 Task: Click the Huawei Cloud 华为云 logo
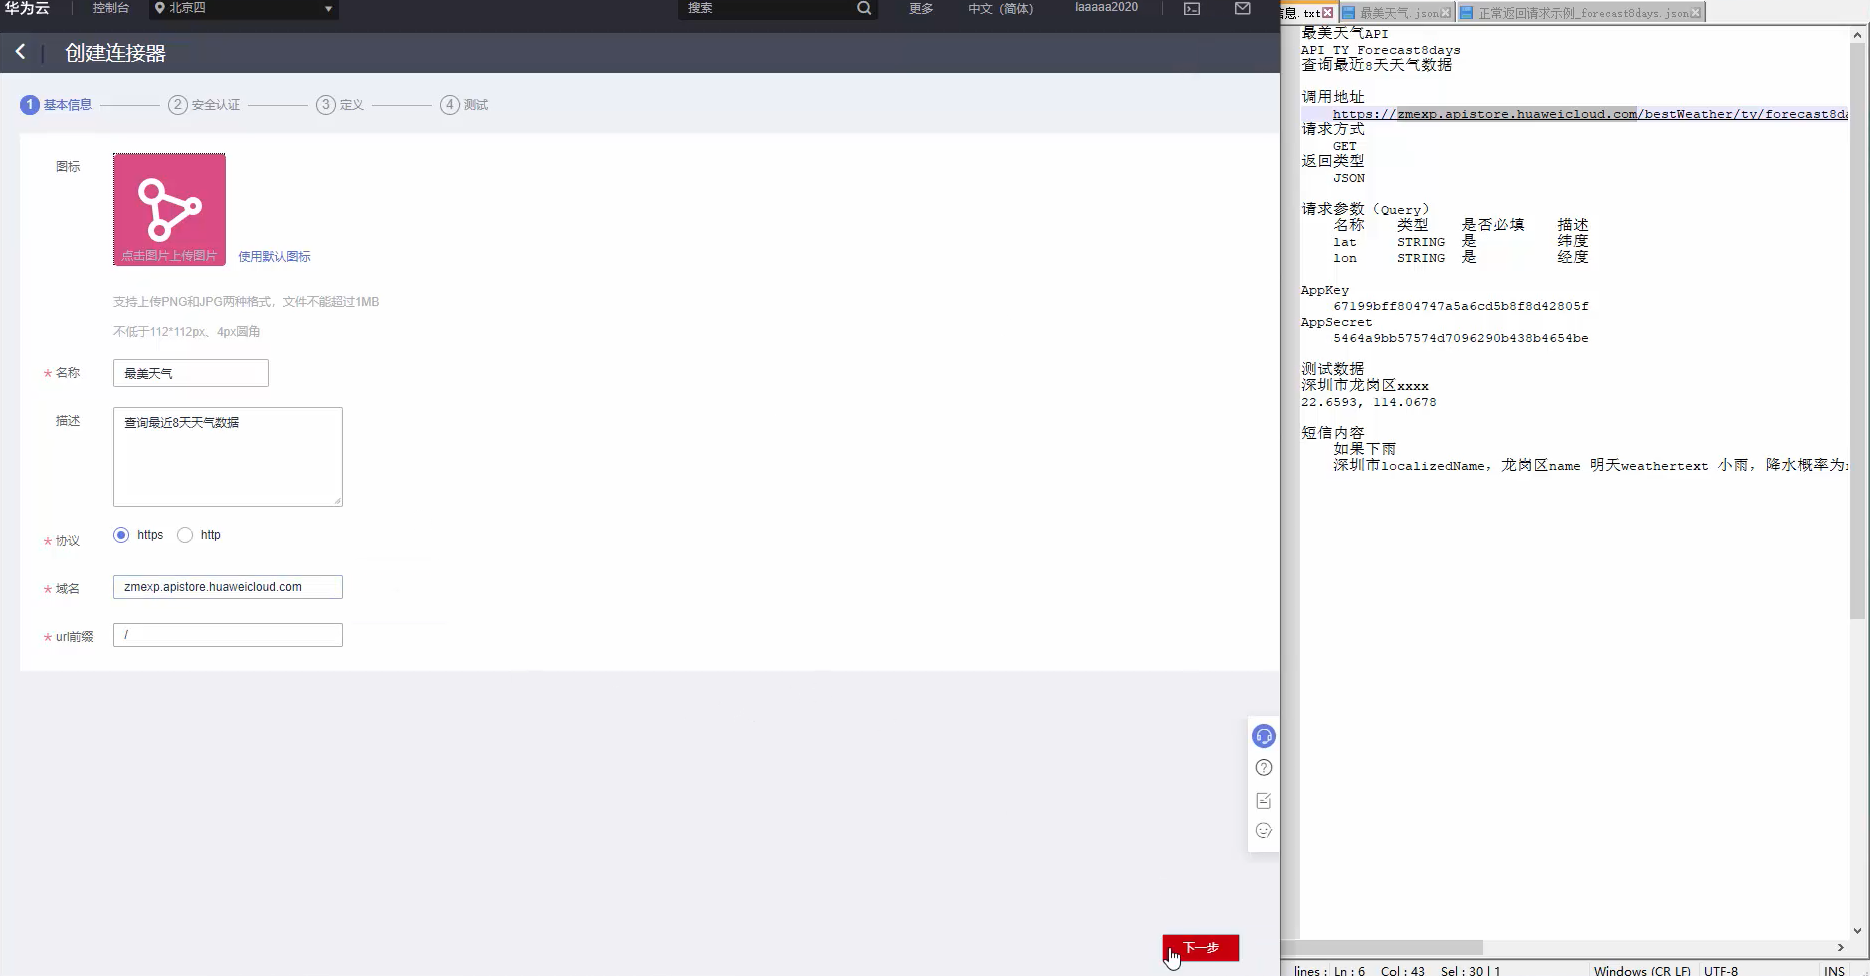tap(26, 8)
